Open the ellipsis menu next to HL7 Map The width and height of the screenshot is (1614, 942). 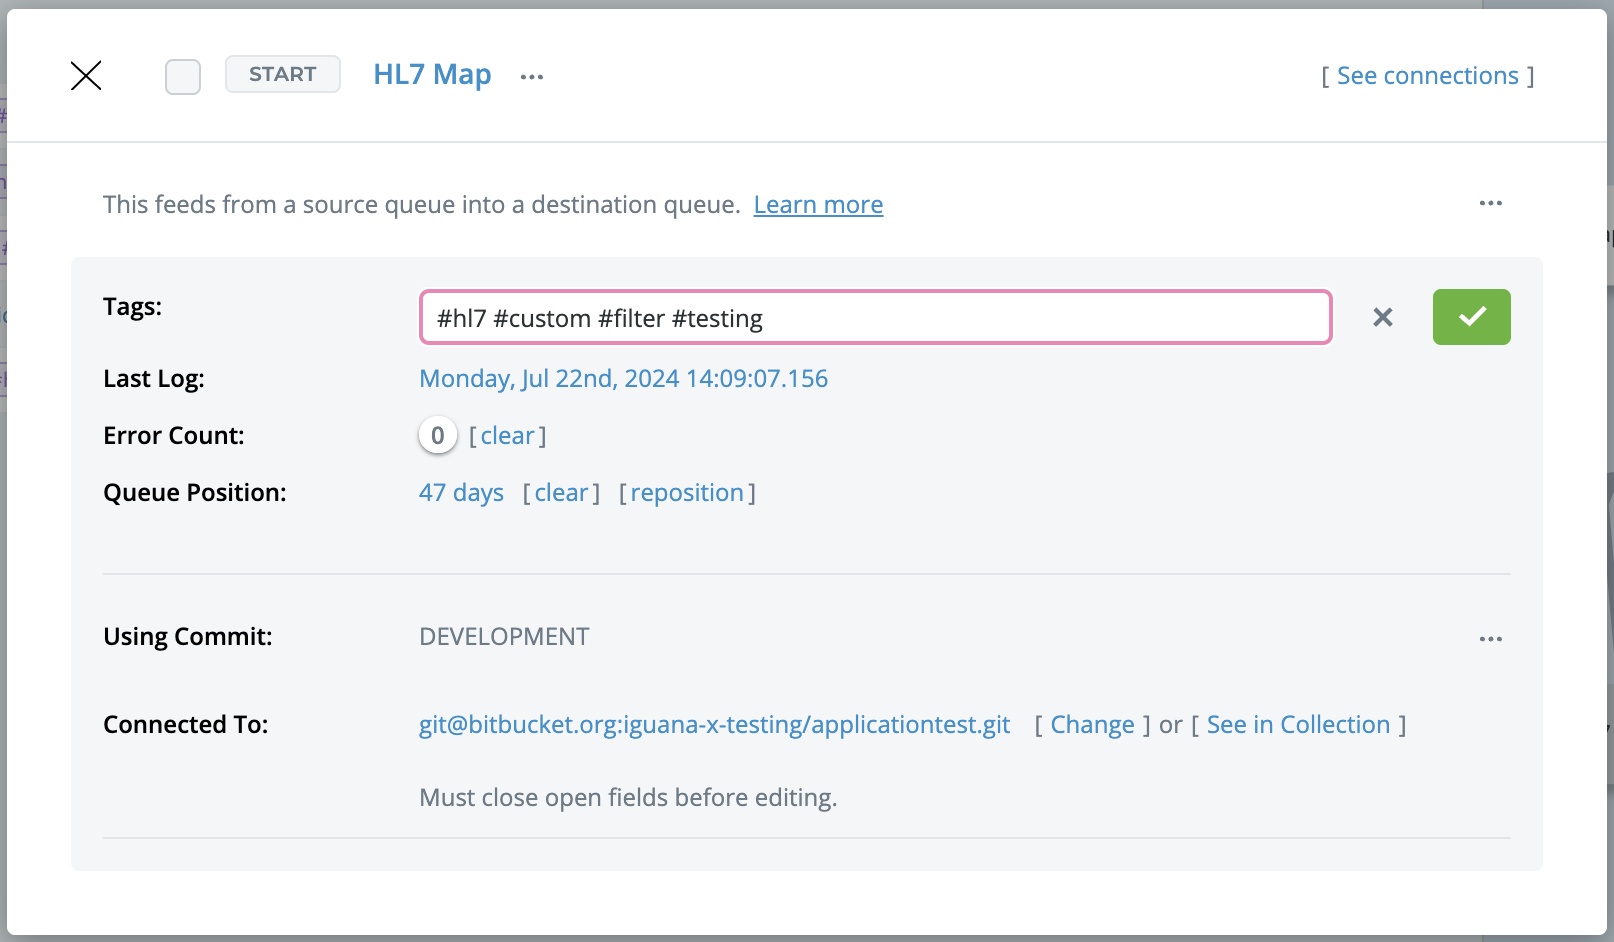coord(532,77)
